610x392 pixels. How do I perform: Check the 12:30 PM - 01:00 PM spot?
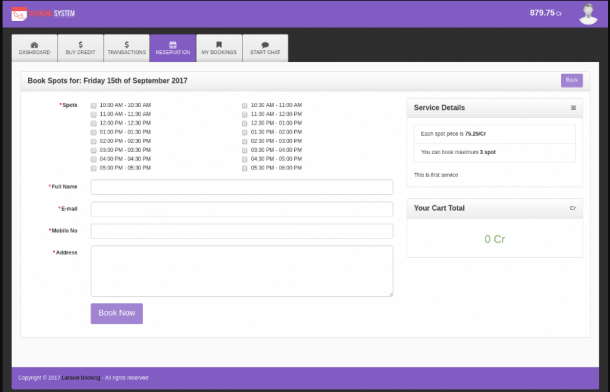coord(244,123)
